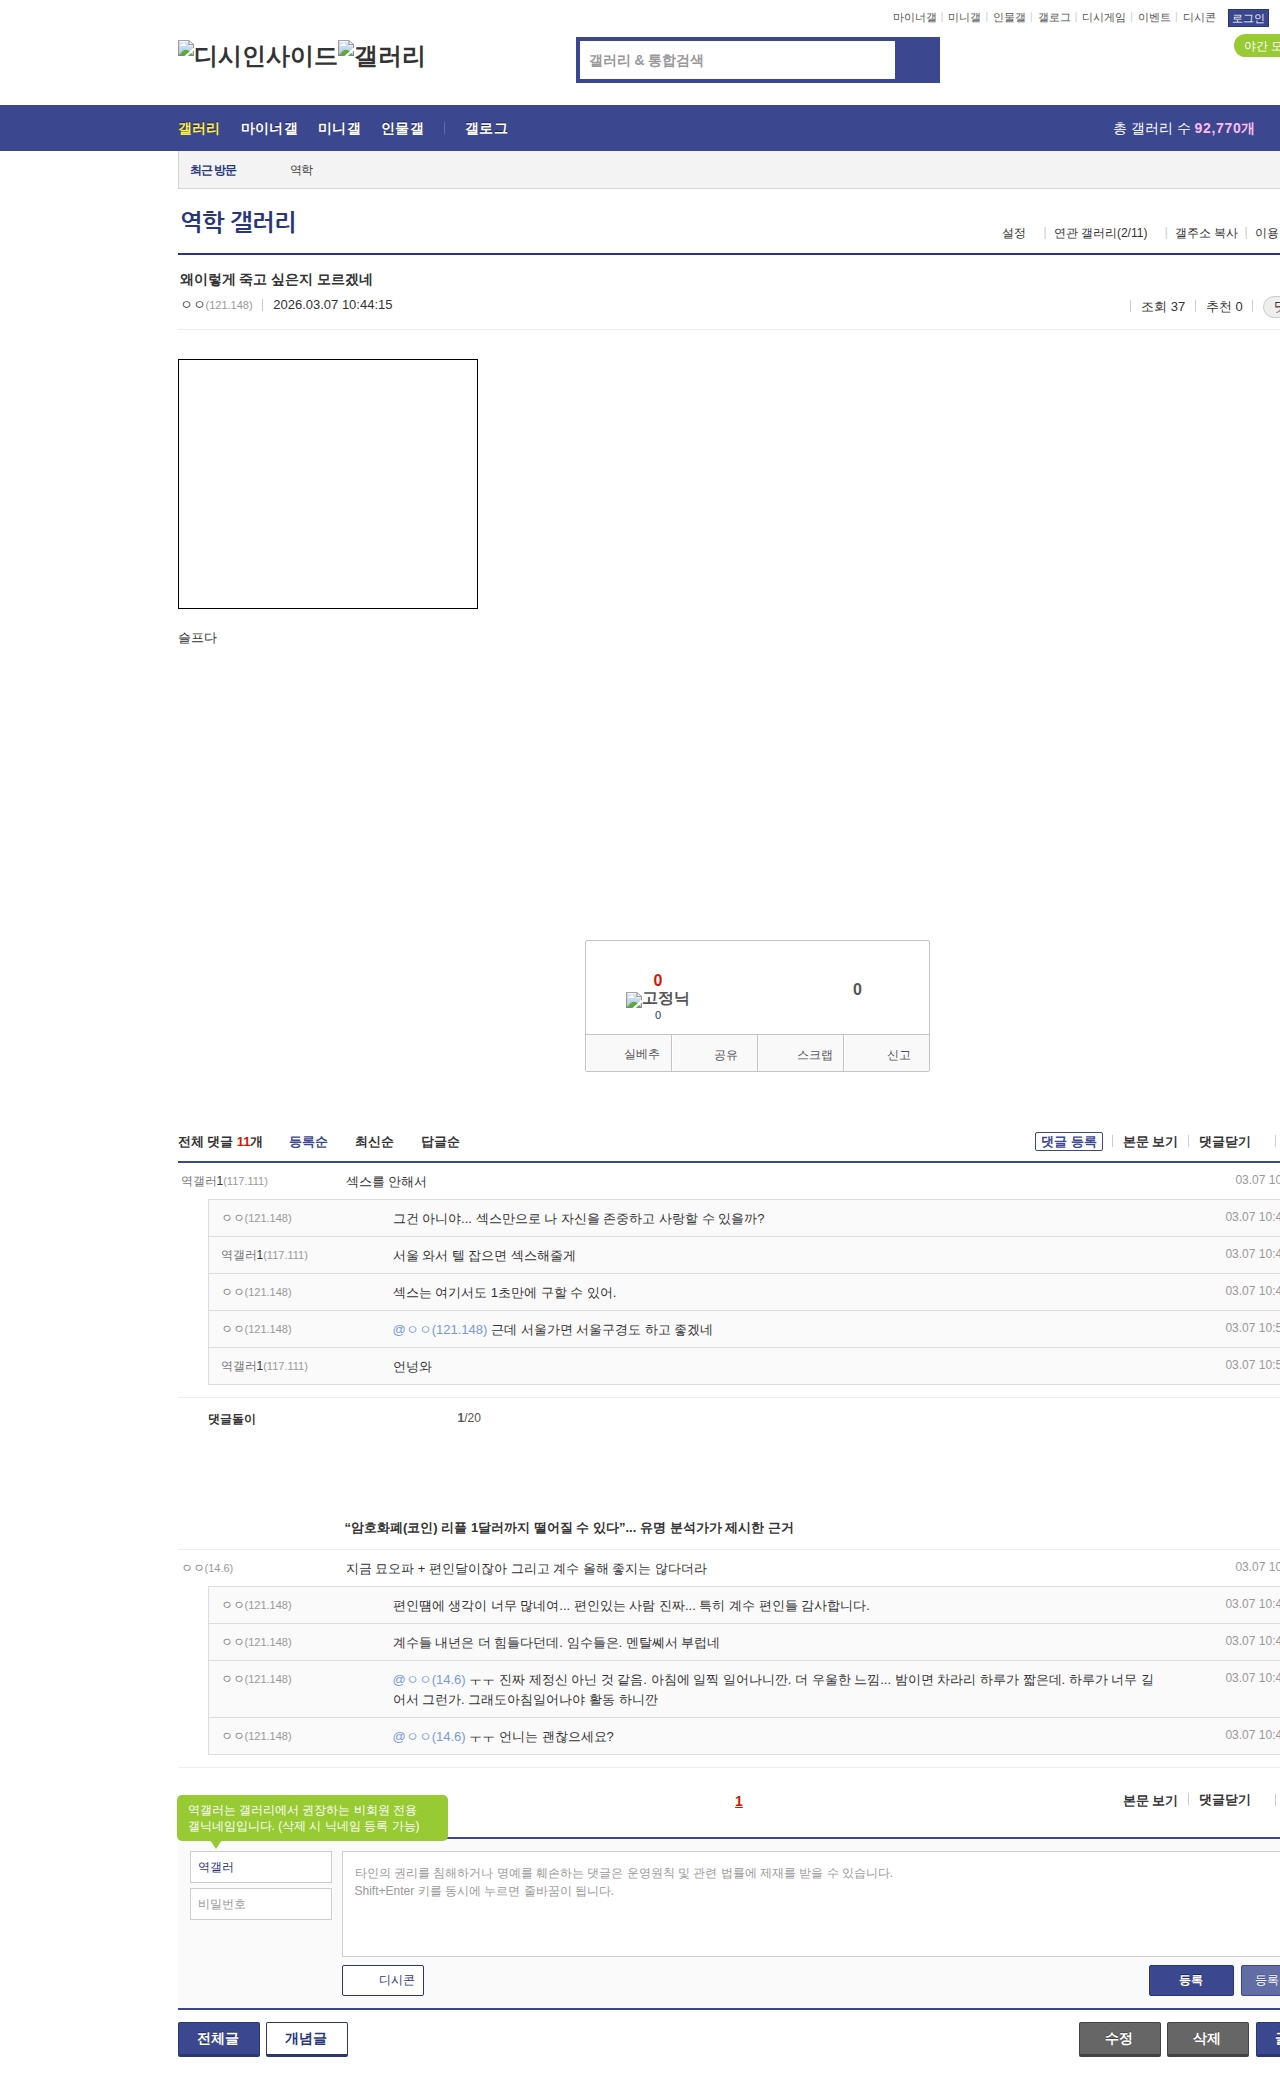Open 디시콘 in the top link row
Image resolution: width=1280 pixels, height=2084 pixels.
(1199, 18)
